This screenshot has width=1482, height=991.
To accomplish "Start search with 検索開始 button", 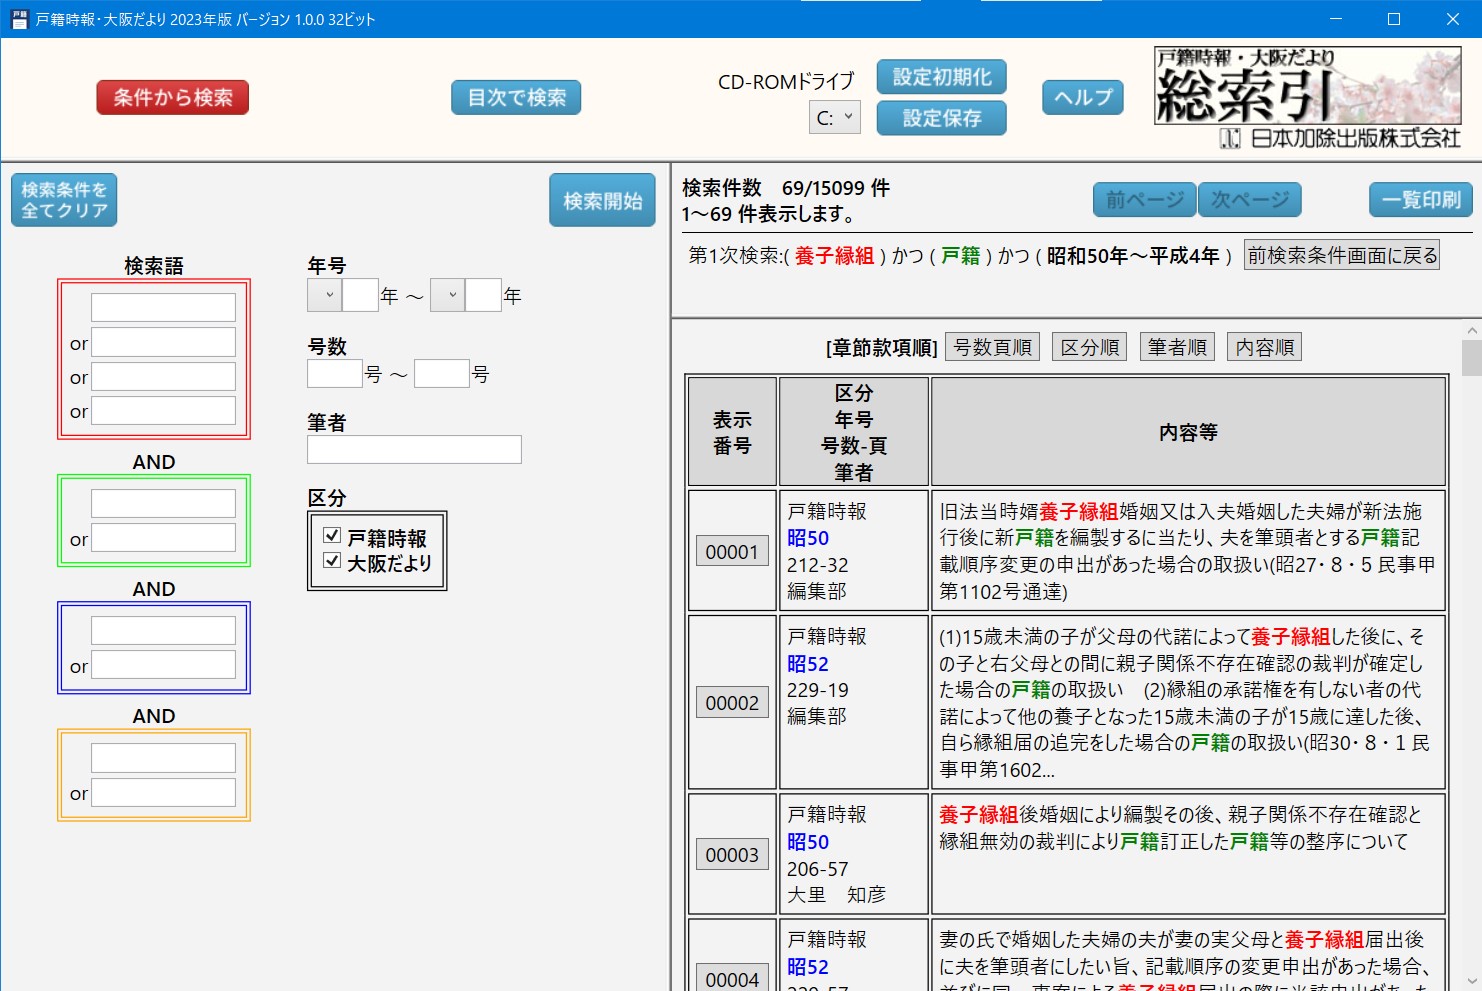I will tap(602, 200).
